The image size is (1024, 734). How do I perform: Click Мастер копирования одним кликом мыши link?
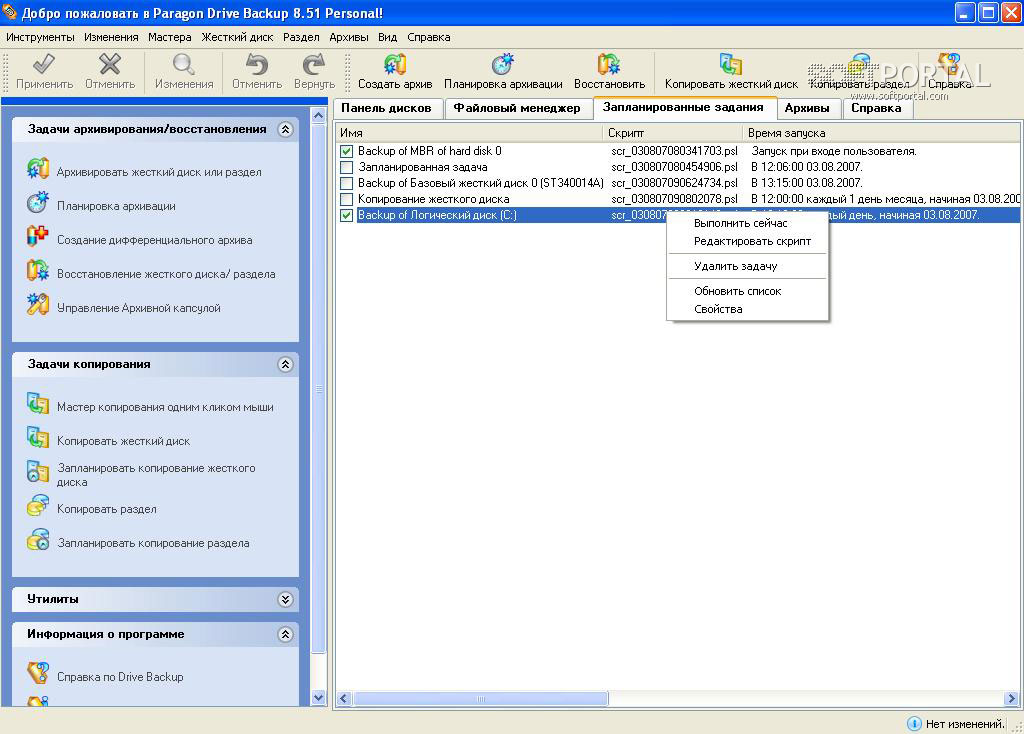165,407
